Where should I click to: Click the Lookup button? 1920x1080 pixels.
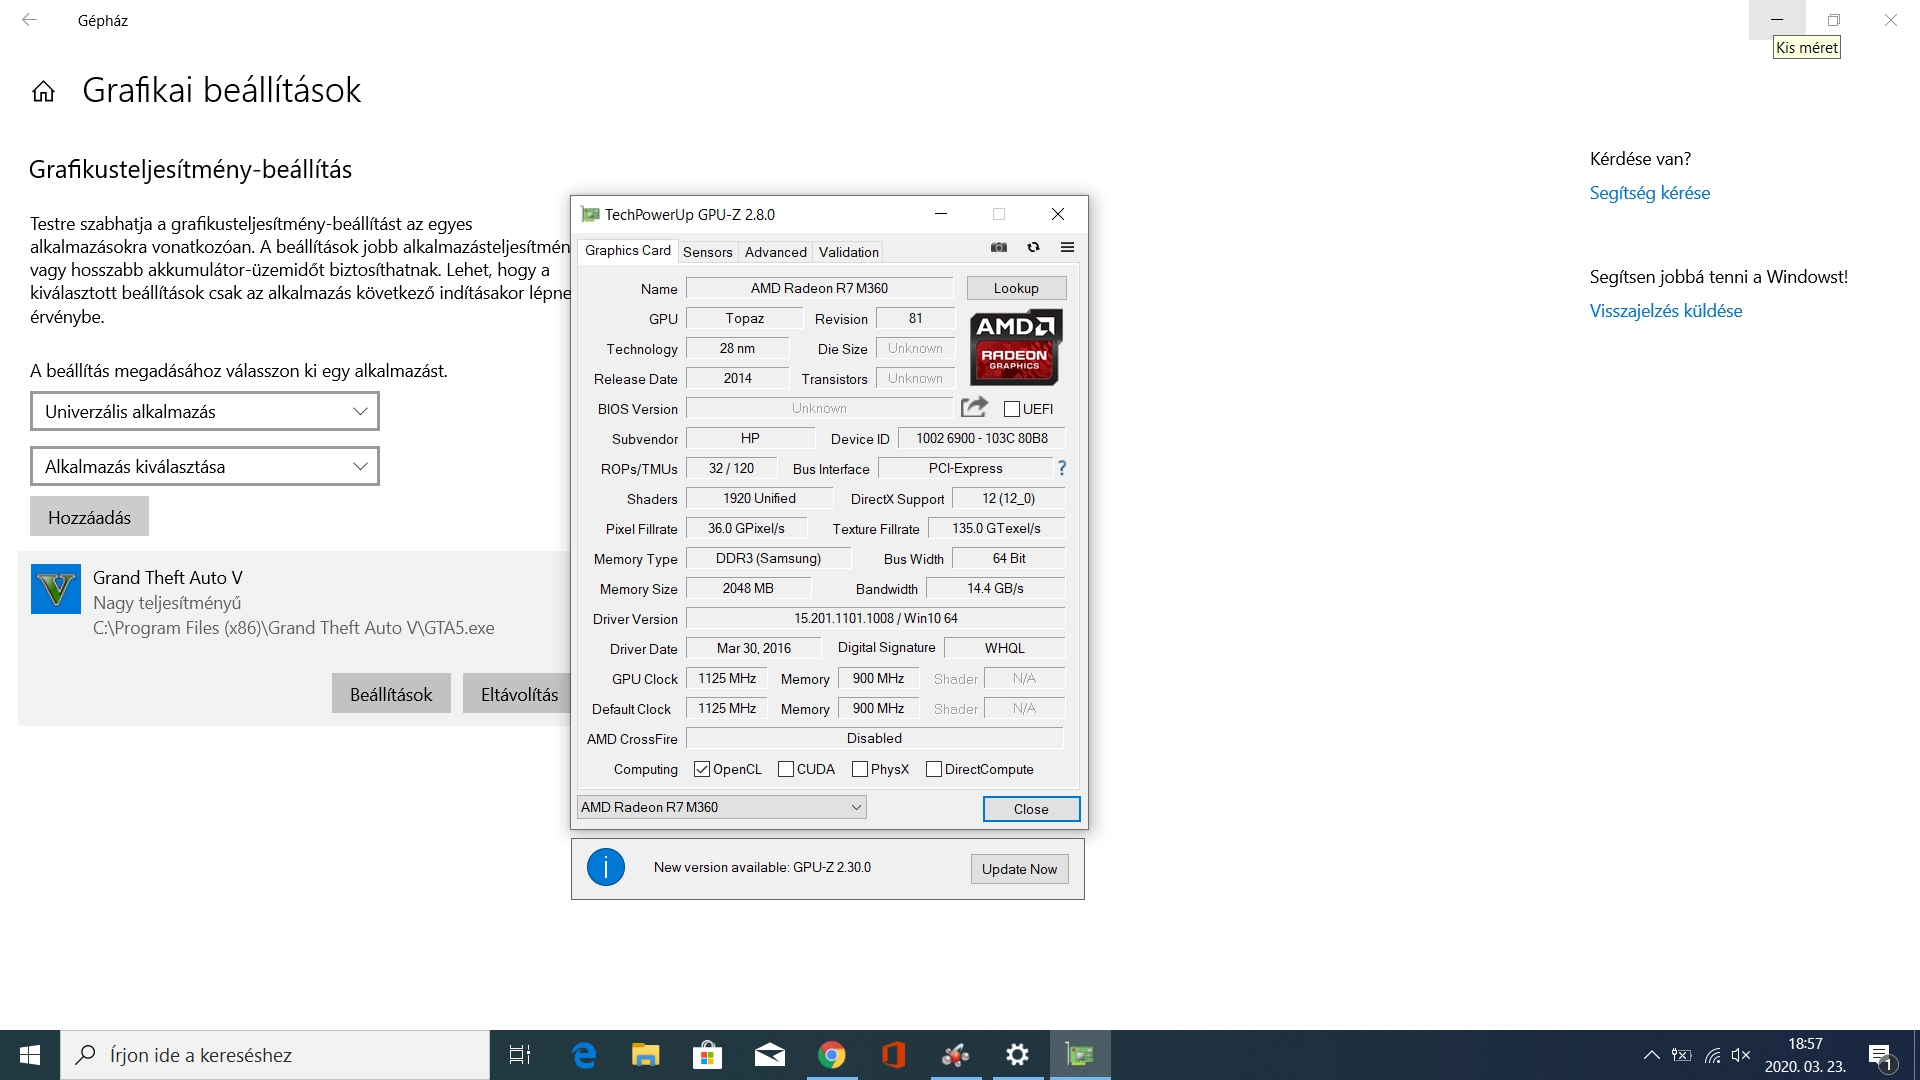(x=1016, y=288)
